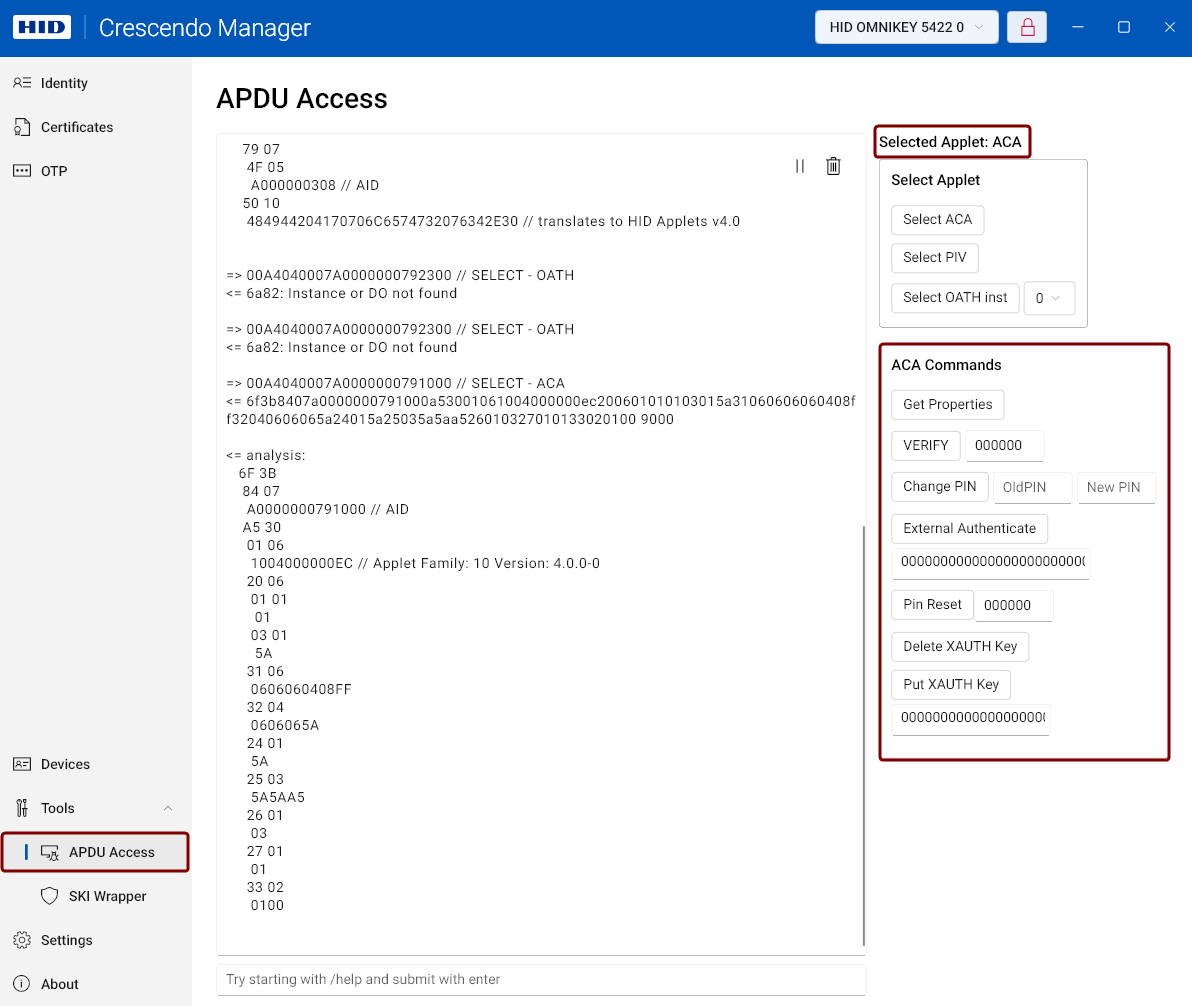Select the APDU Access menu item
This screenshot has width=1192, height=1006.
click(96, 852)
